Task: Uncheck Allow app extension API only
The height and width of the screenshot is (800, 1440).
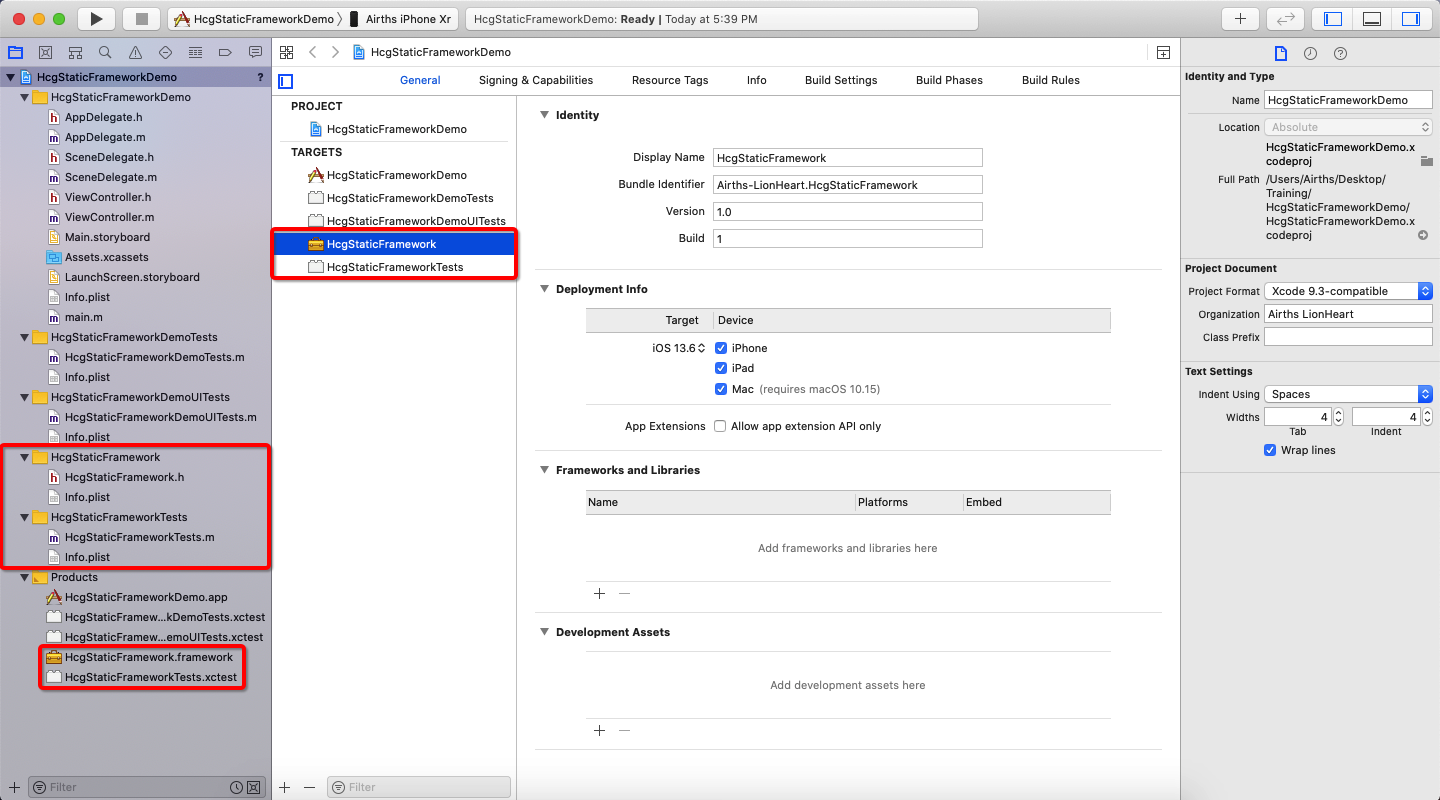Action: (718, 426)
